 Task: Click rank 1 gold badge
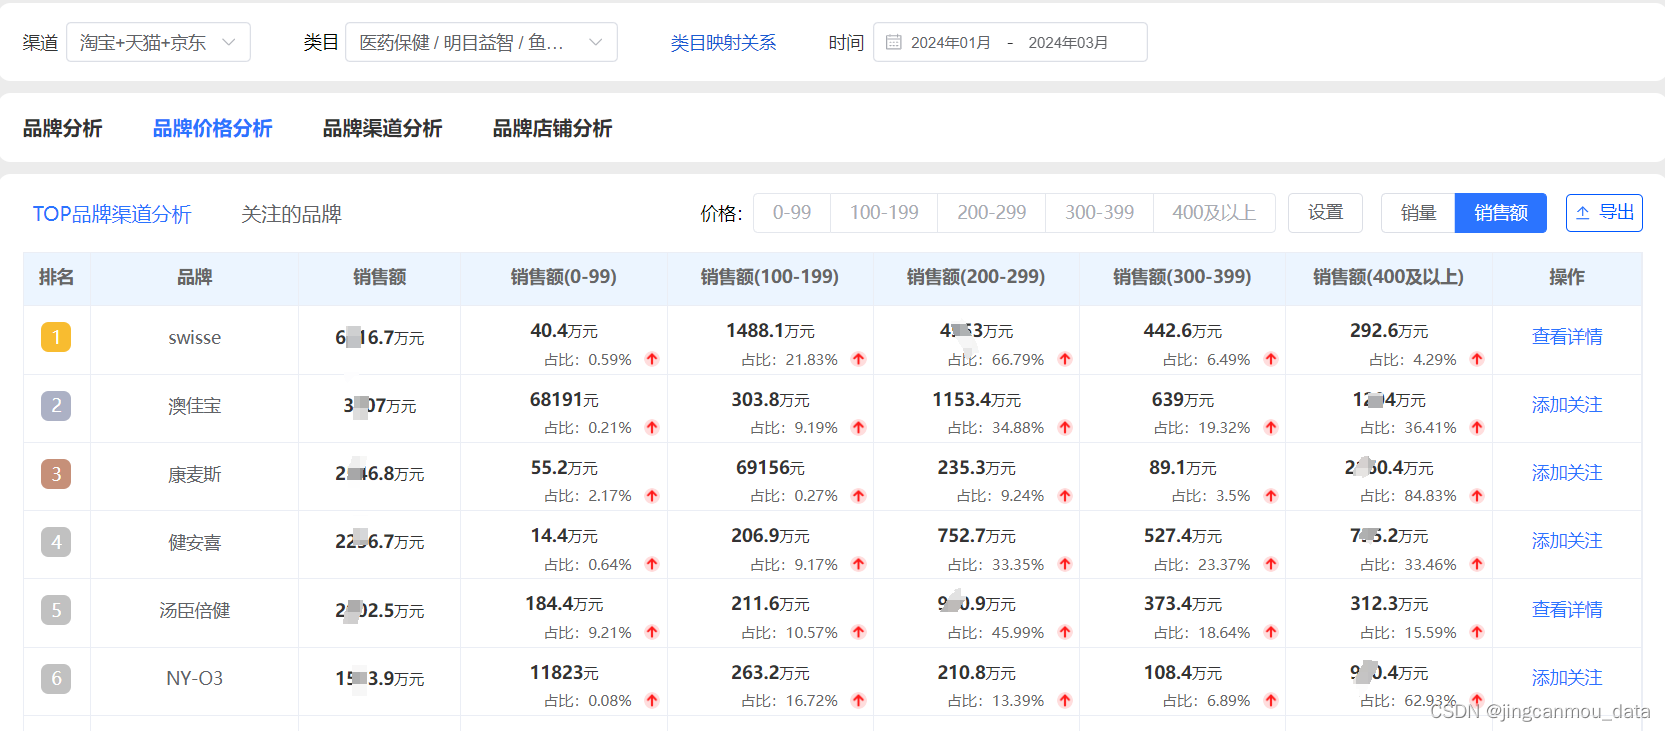point(56,337)
